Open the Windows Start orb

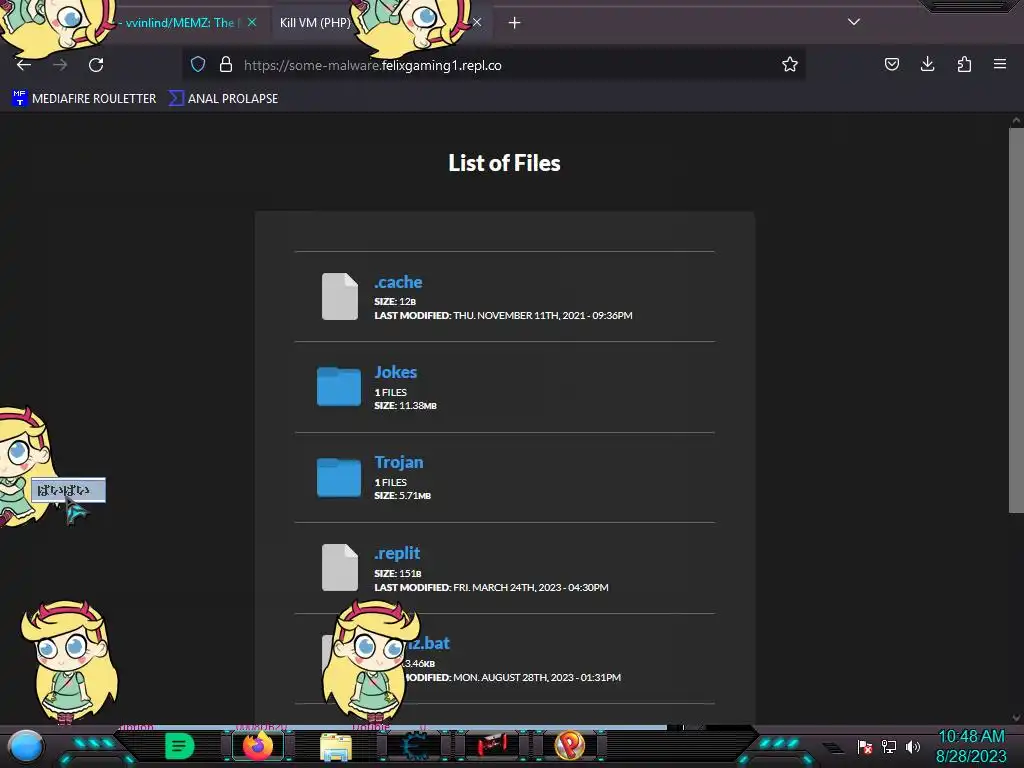coord(26,746)
